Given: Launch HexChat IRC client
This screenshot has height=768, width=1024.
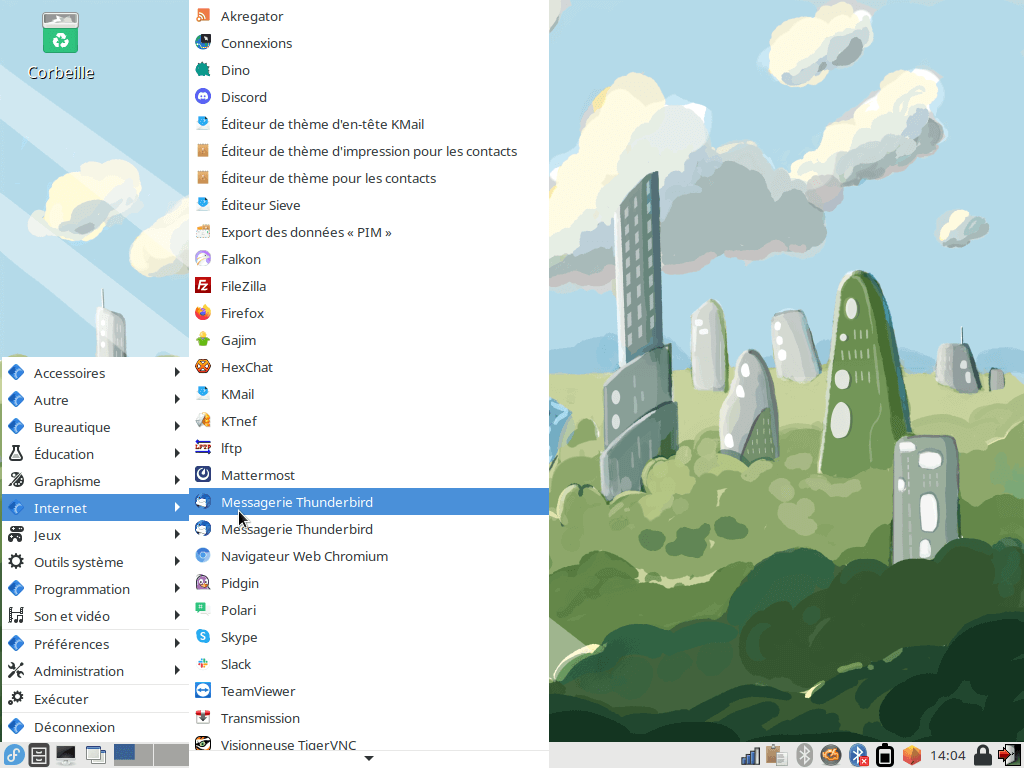Looking at the screenshot, I should point(369,367).
